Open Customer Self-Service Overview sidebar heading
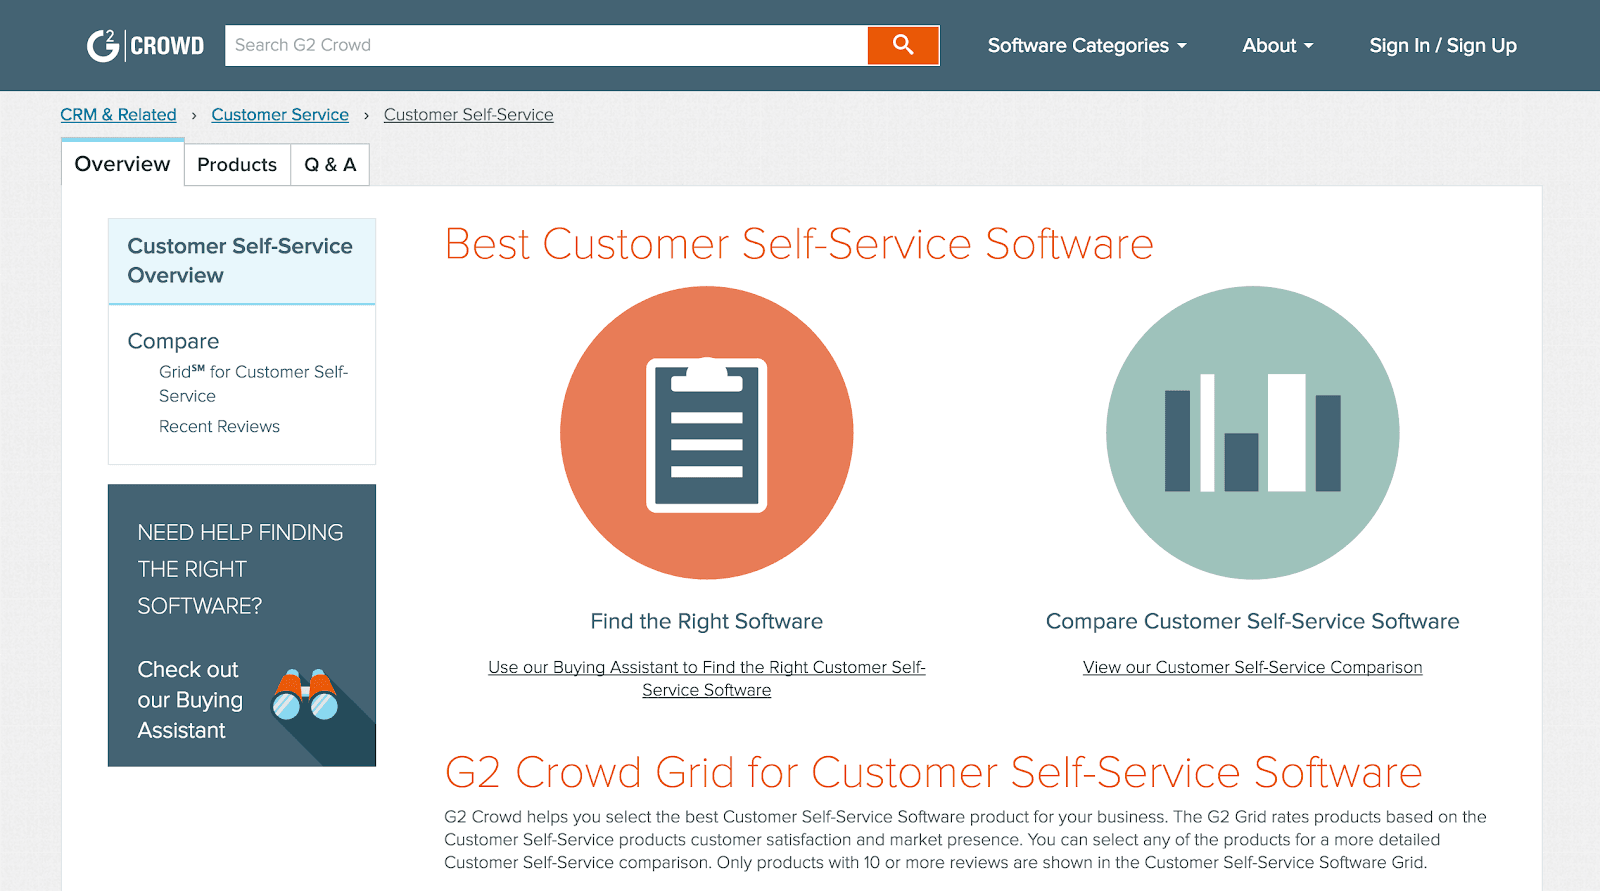Viewport: 1600px width, 891px height. click(241, 261)
